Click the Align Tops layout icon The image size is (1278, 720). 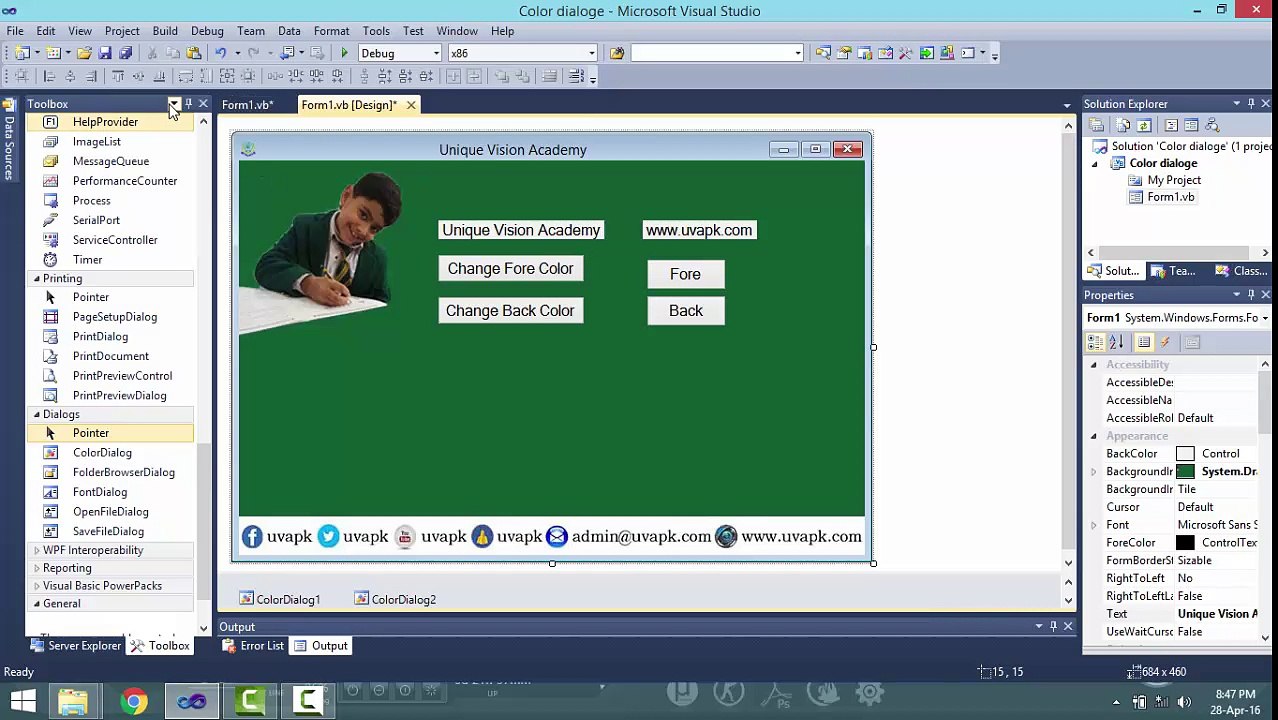[x=117, y=76]
